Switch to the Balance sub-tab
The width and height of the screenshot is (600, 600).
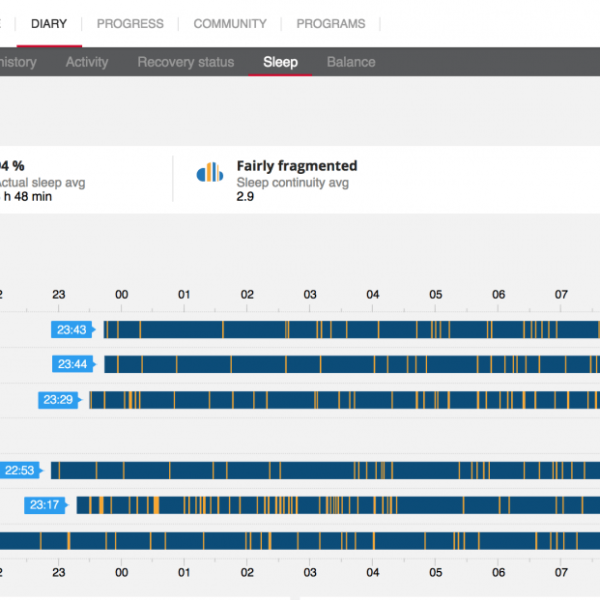click(x=351, y=62)
